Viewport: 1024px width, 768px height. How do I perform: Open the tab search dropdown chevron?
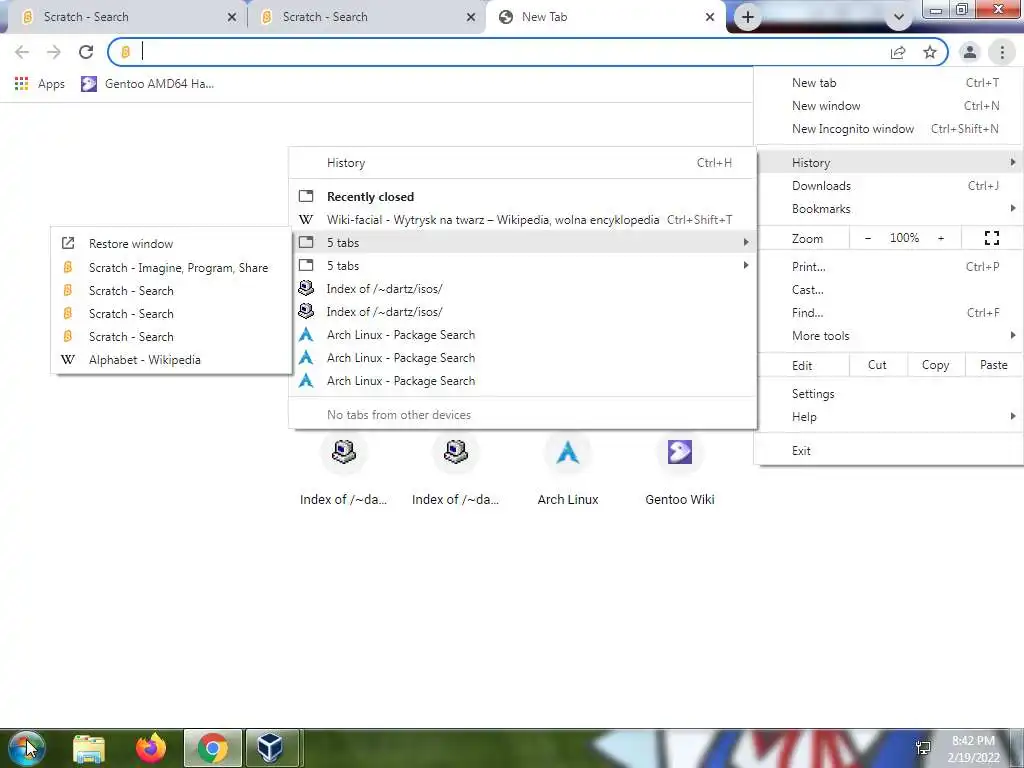[899, 17]
